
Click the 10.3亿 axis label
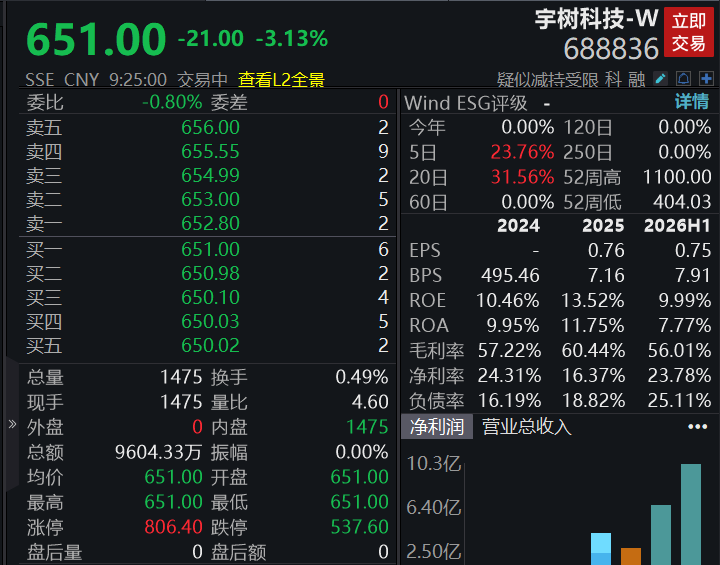coord(433,463)
